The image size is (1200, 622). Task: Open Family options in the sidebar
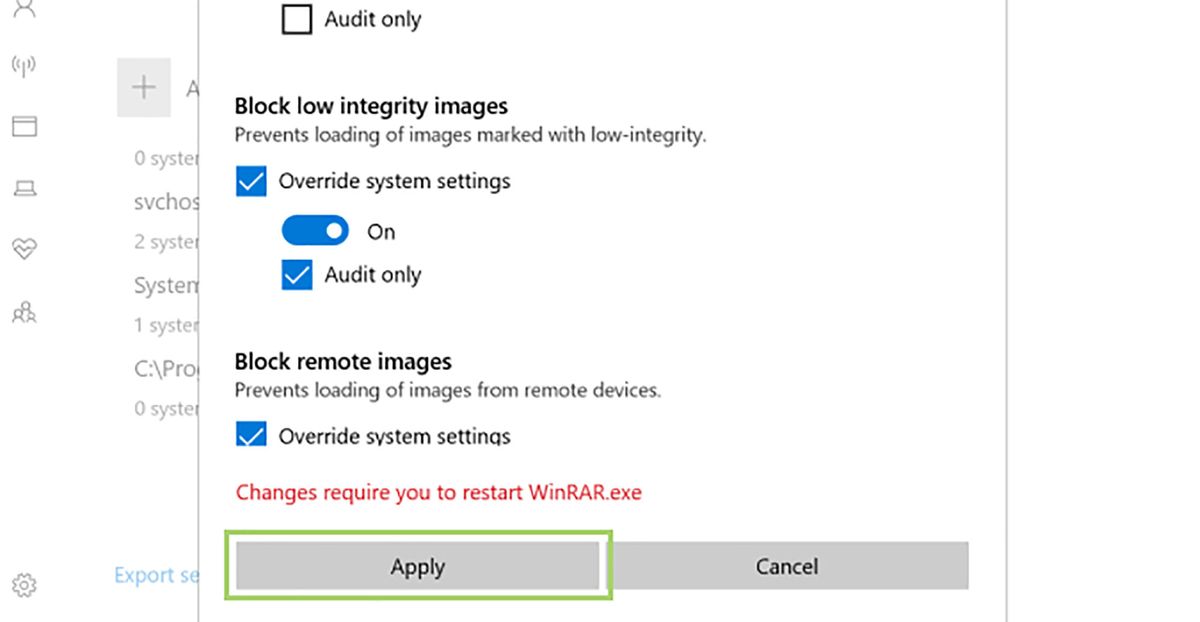coord(25,312)
